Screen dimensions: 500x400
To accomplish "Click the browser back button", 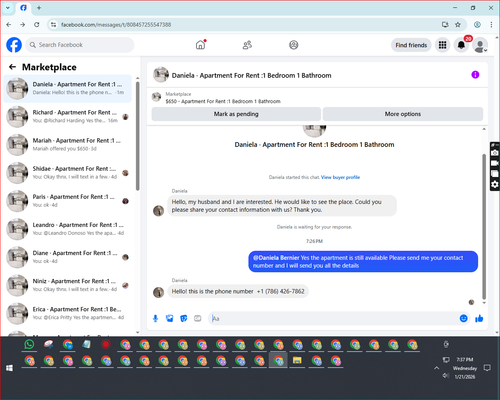I will [9, 24].
